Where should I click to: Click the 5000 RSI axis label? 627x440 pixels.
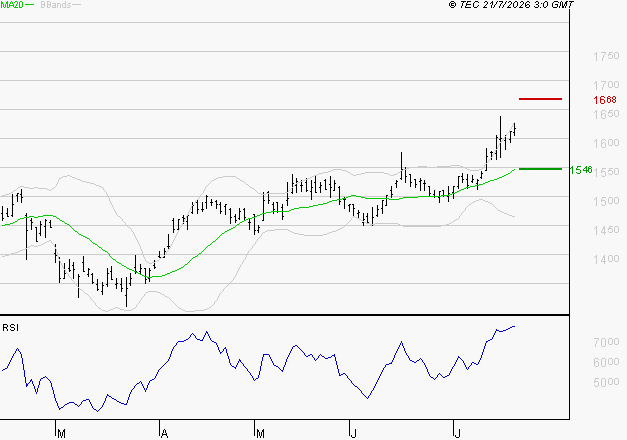(606, 382)
